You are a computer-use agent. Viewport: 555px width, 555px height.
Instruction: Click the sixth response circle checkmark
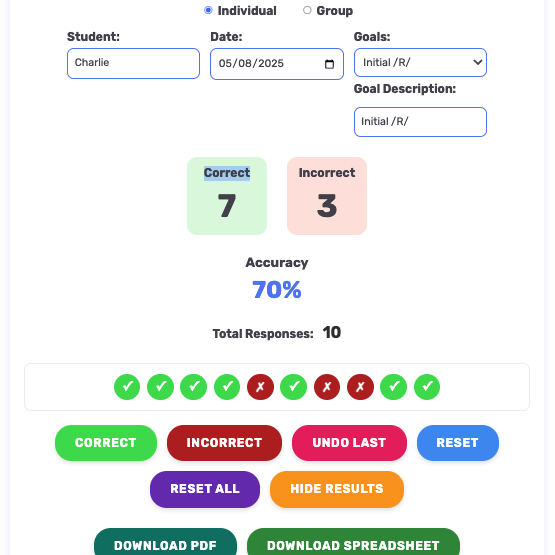pos(293,387)
